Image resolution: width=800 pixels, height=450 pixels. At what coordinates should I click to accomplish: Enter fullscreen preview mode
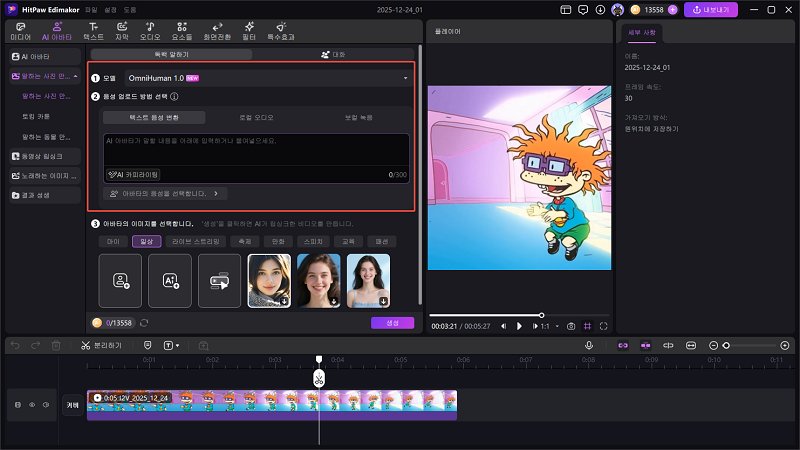pos(604,326)
